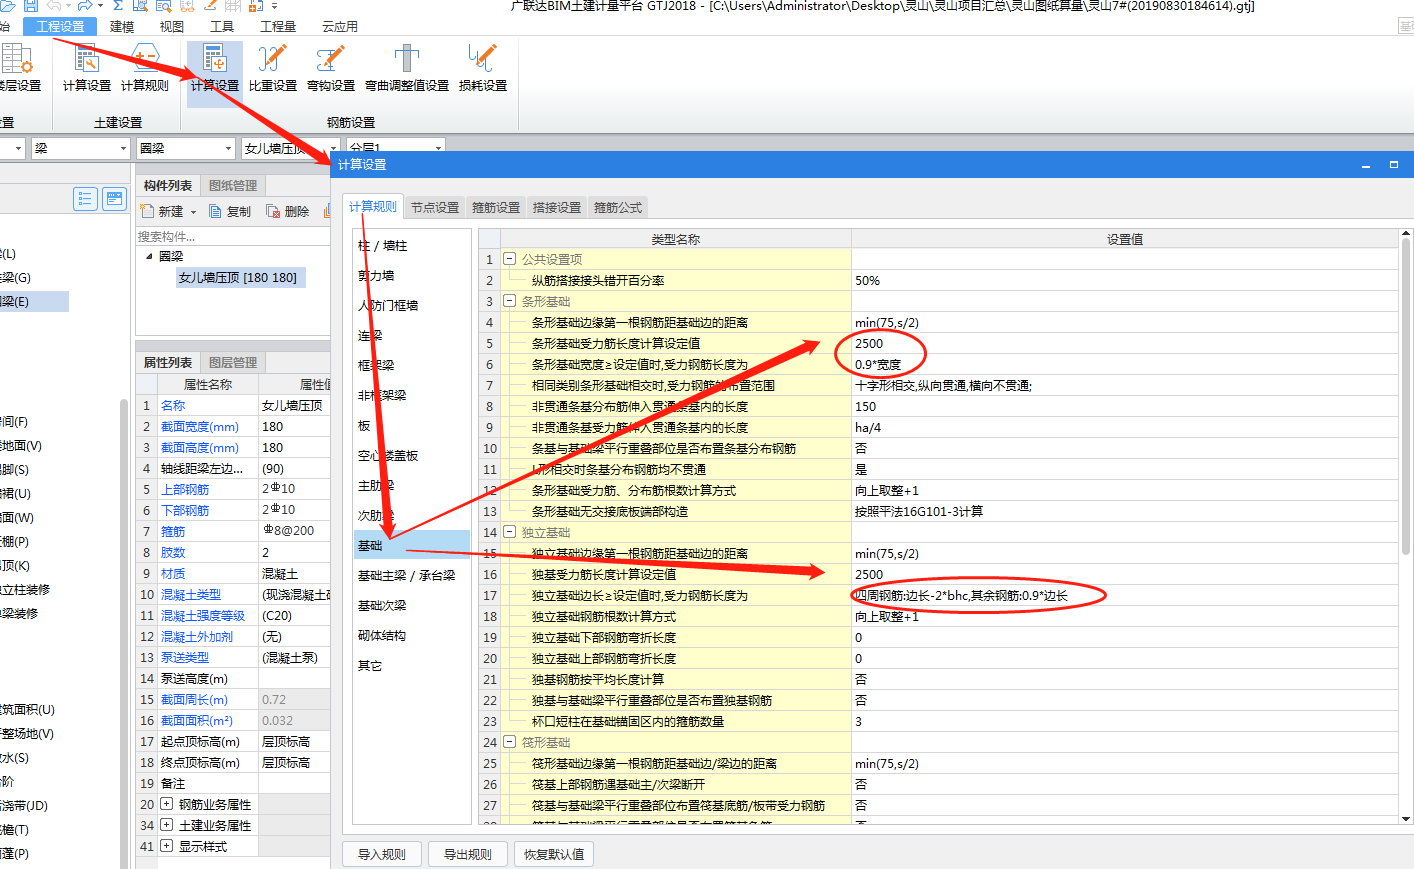Select 其它 in rule list
1414x869 pixels.
tap(370, 665)
